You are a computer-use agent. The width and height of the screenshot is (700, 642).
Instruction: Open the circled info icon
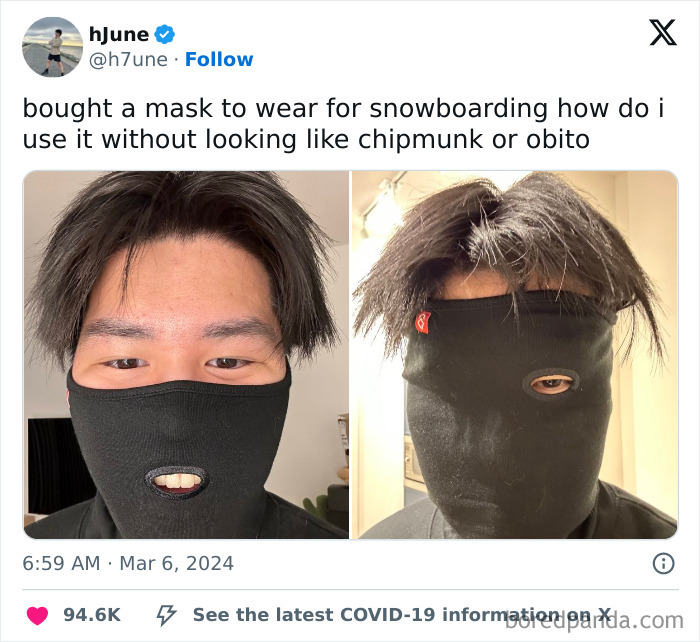pyautogui.click(x=663, y=563)
